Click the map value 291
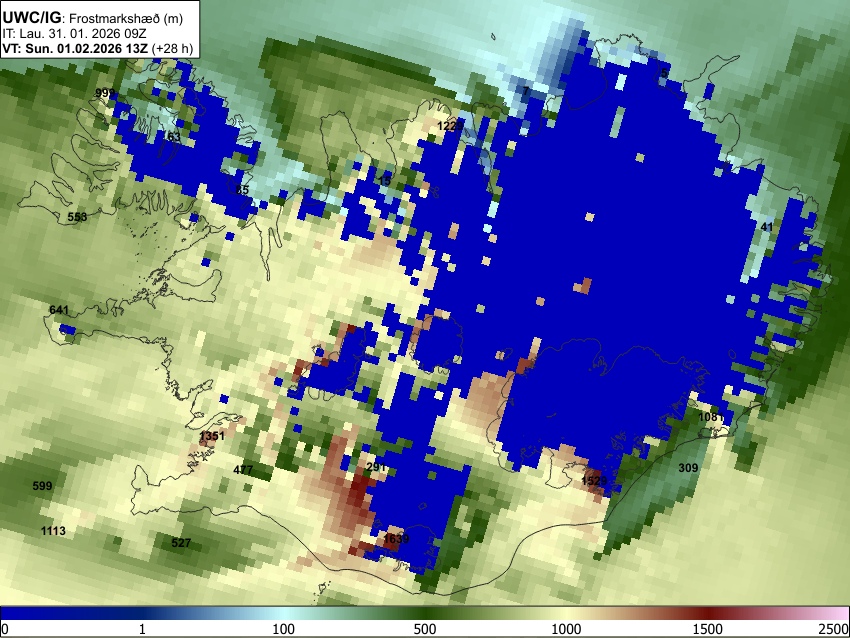Image resolution: width=850 pixels, height=638 pixels. (x=376, y=467)
